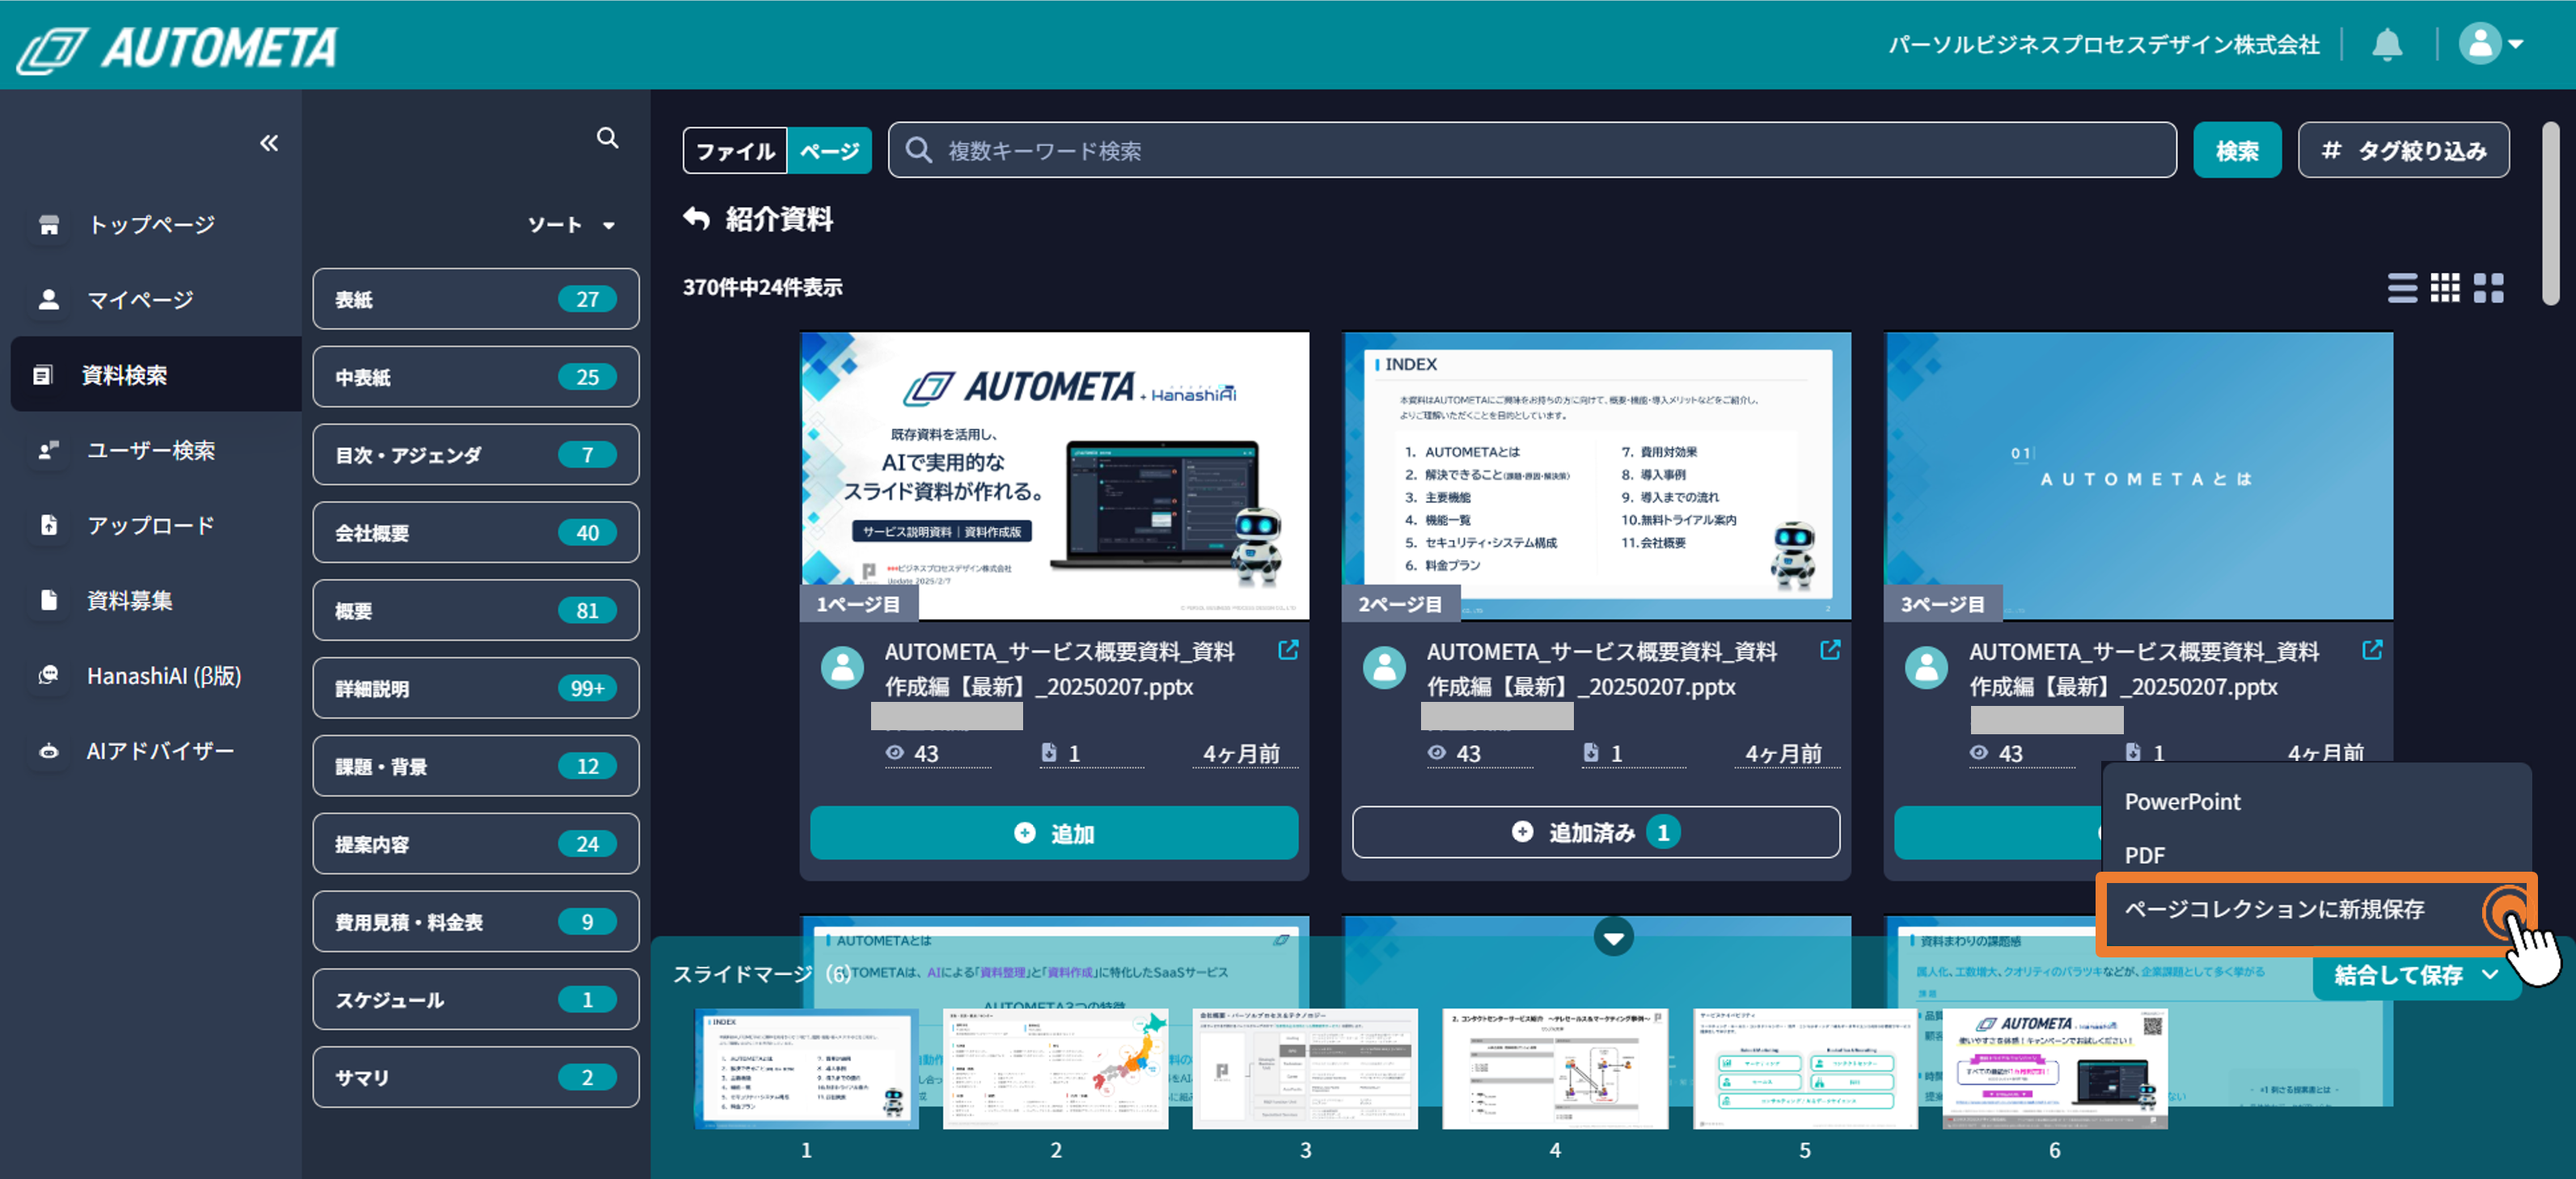Screen dimensions: 2576x1179
Task: Switch to ページ search mode
Action: pyautogui.click(x=830, y=151)
